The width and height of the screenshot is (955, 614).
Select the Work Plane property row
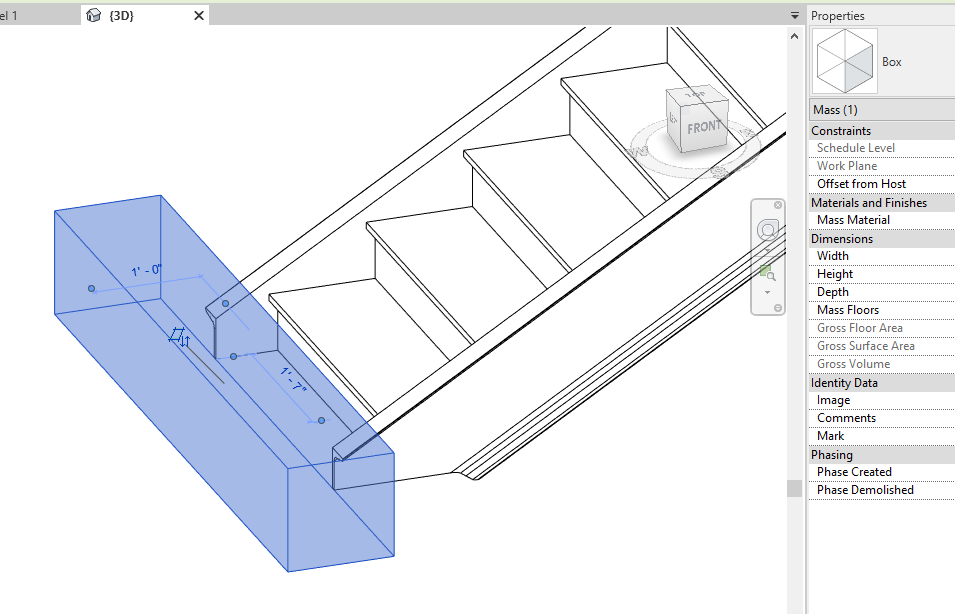pyautogui.click(x=882, y=166)
